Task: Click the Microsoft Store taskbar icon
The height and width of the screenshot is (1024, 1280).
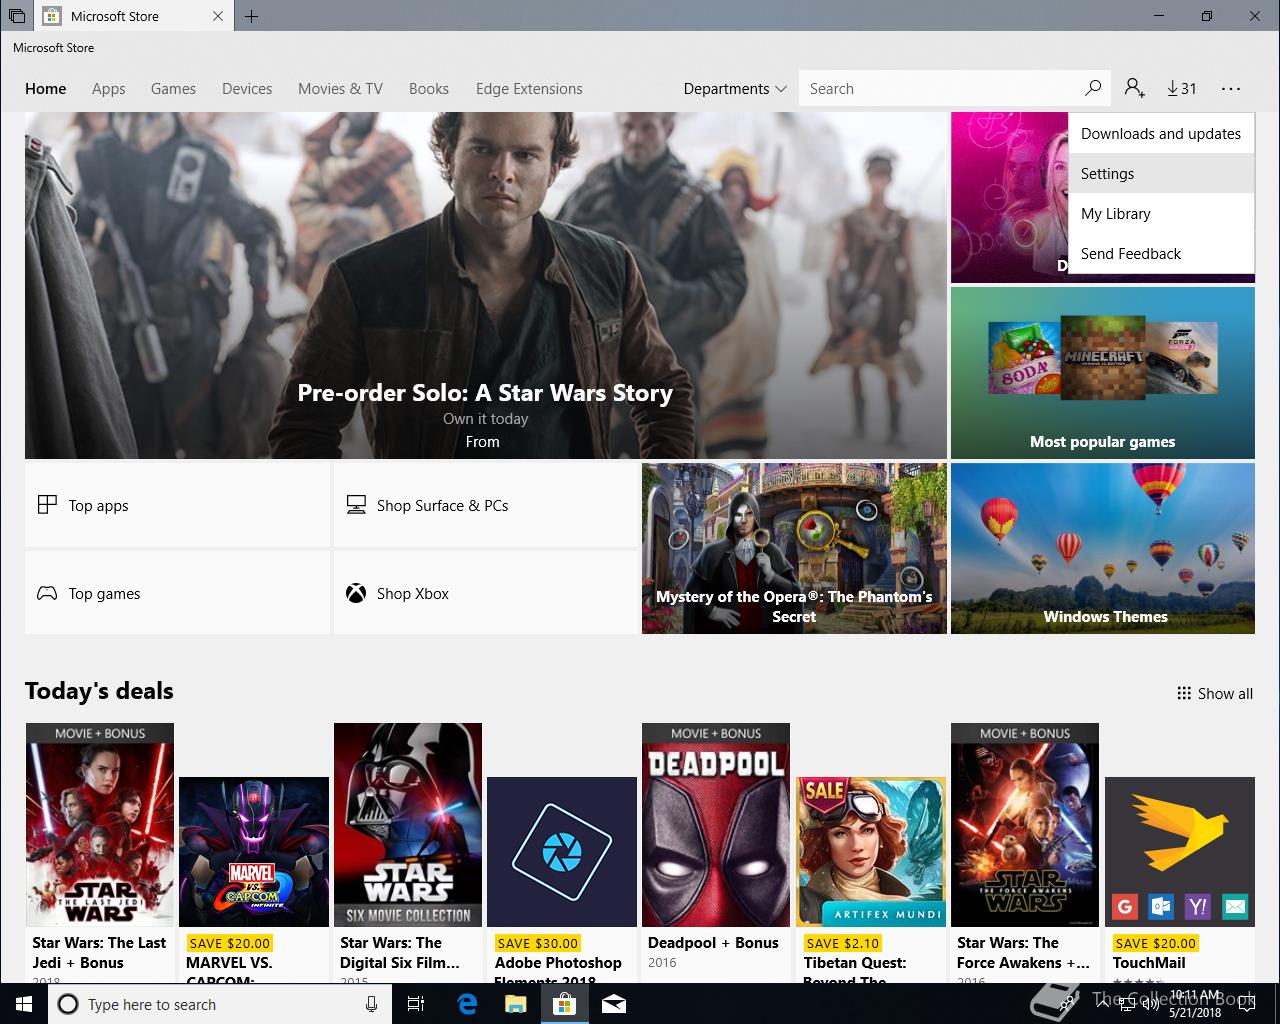Action: tap(564, 1004)
